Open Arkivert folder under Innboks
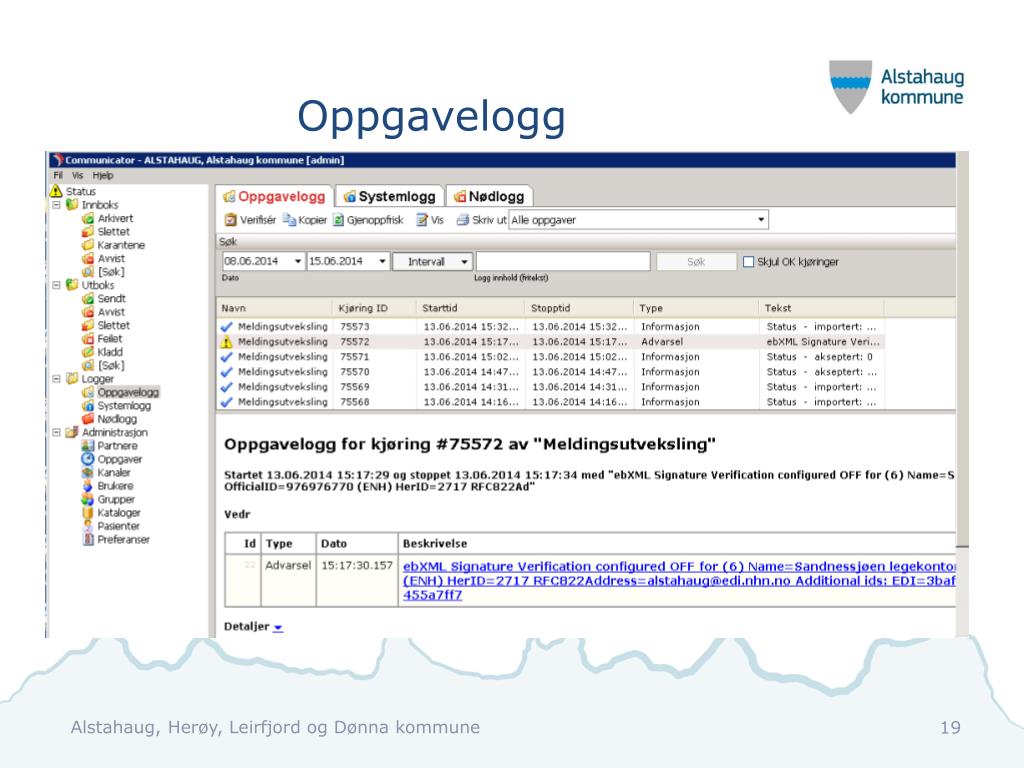 (x=107, y=218)
